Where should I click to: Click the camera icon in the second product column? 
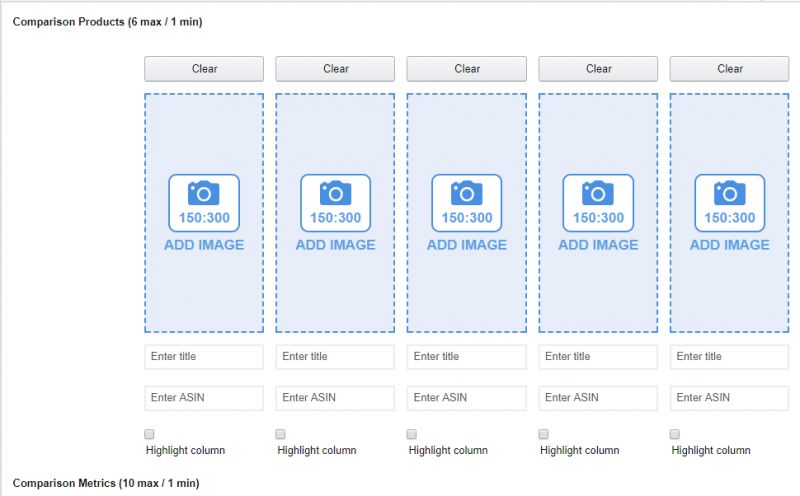[x=335, y=193]
